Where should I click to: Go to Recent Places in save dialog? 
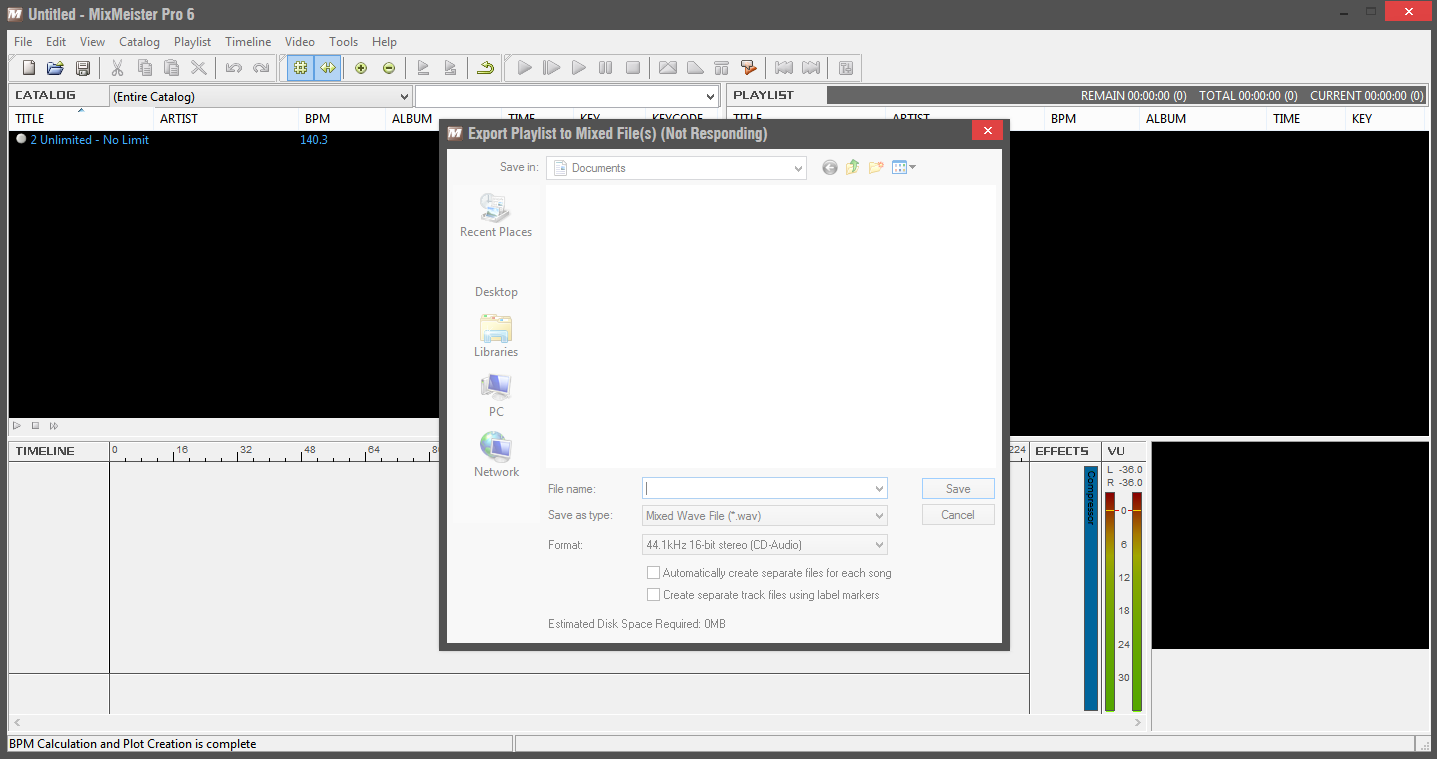[x=496, y=216]
